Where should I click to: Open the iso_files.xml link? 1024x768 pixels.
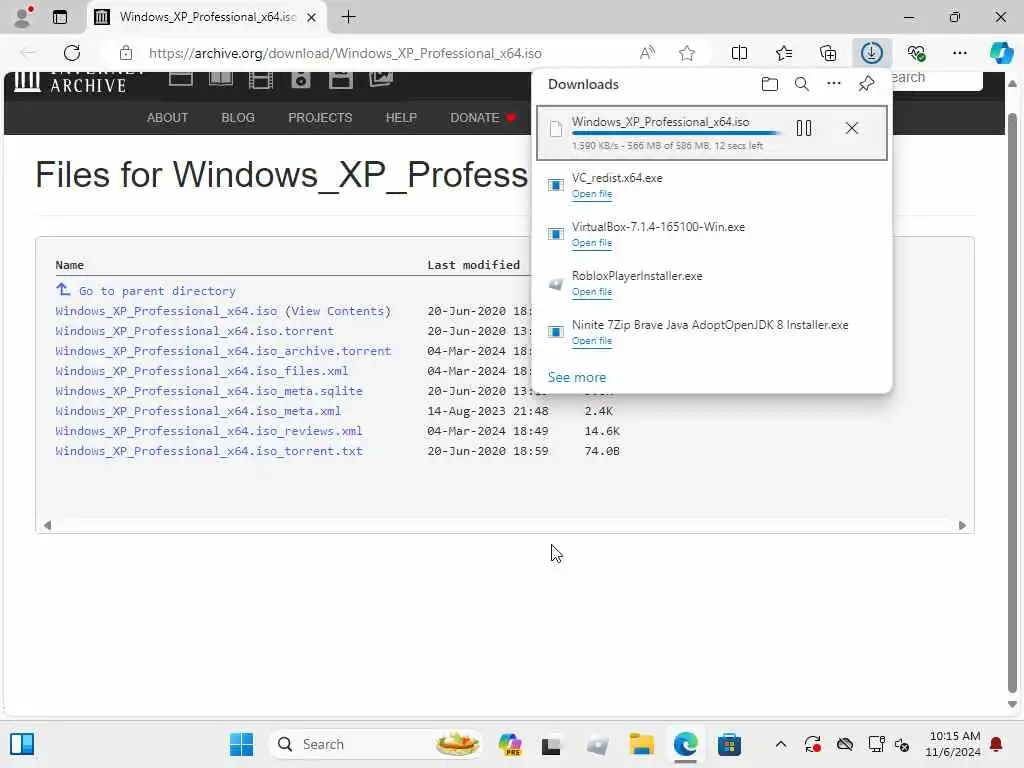tap(202, 371)
